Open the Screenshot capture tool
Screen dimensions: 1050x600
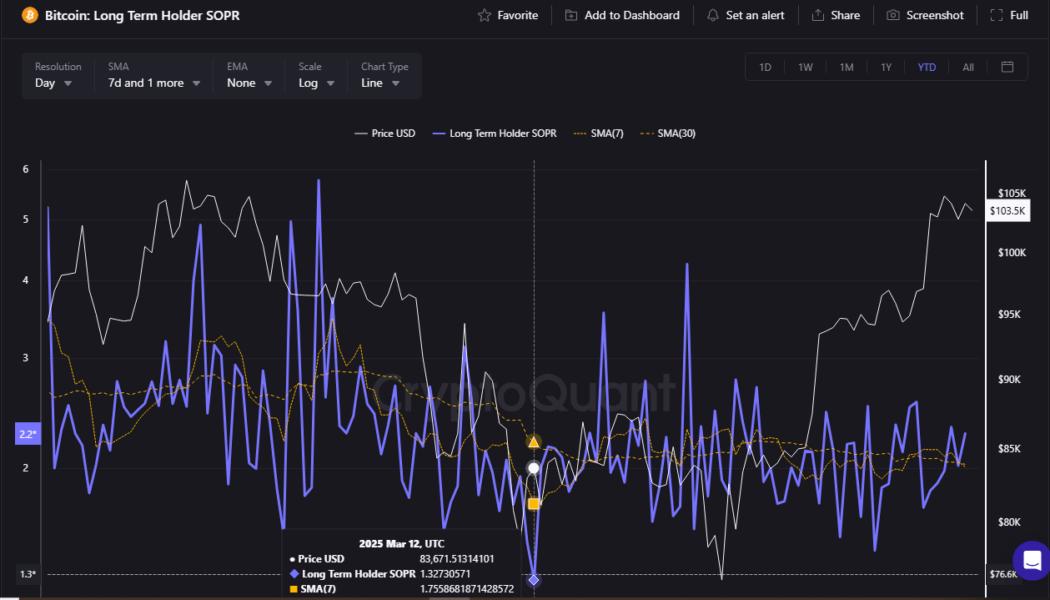[924, 15]
